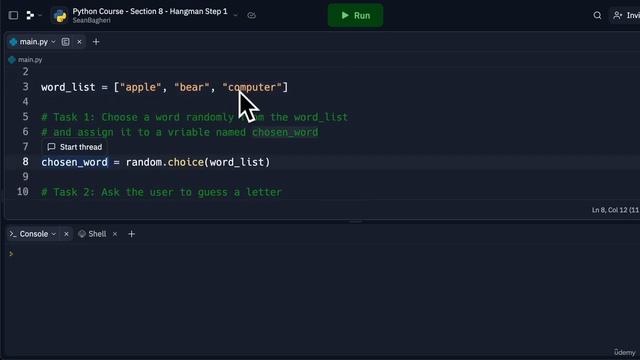Click line number 10 in the gutter
Viewport: 640px width, 360px height.
(23, 191)
